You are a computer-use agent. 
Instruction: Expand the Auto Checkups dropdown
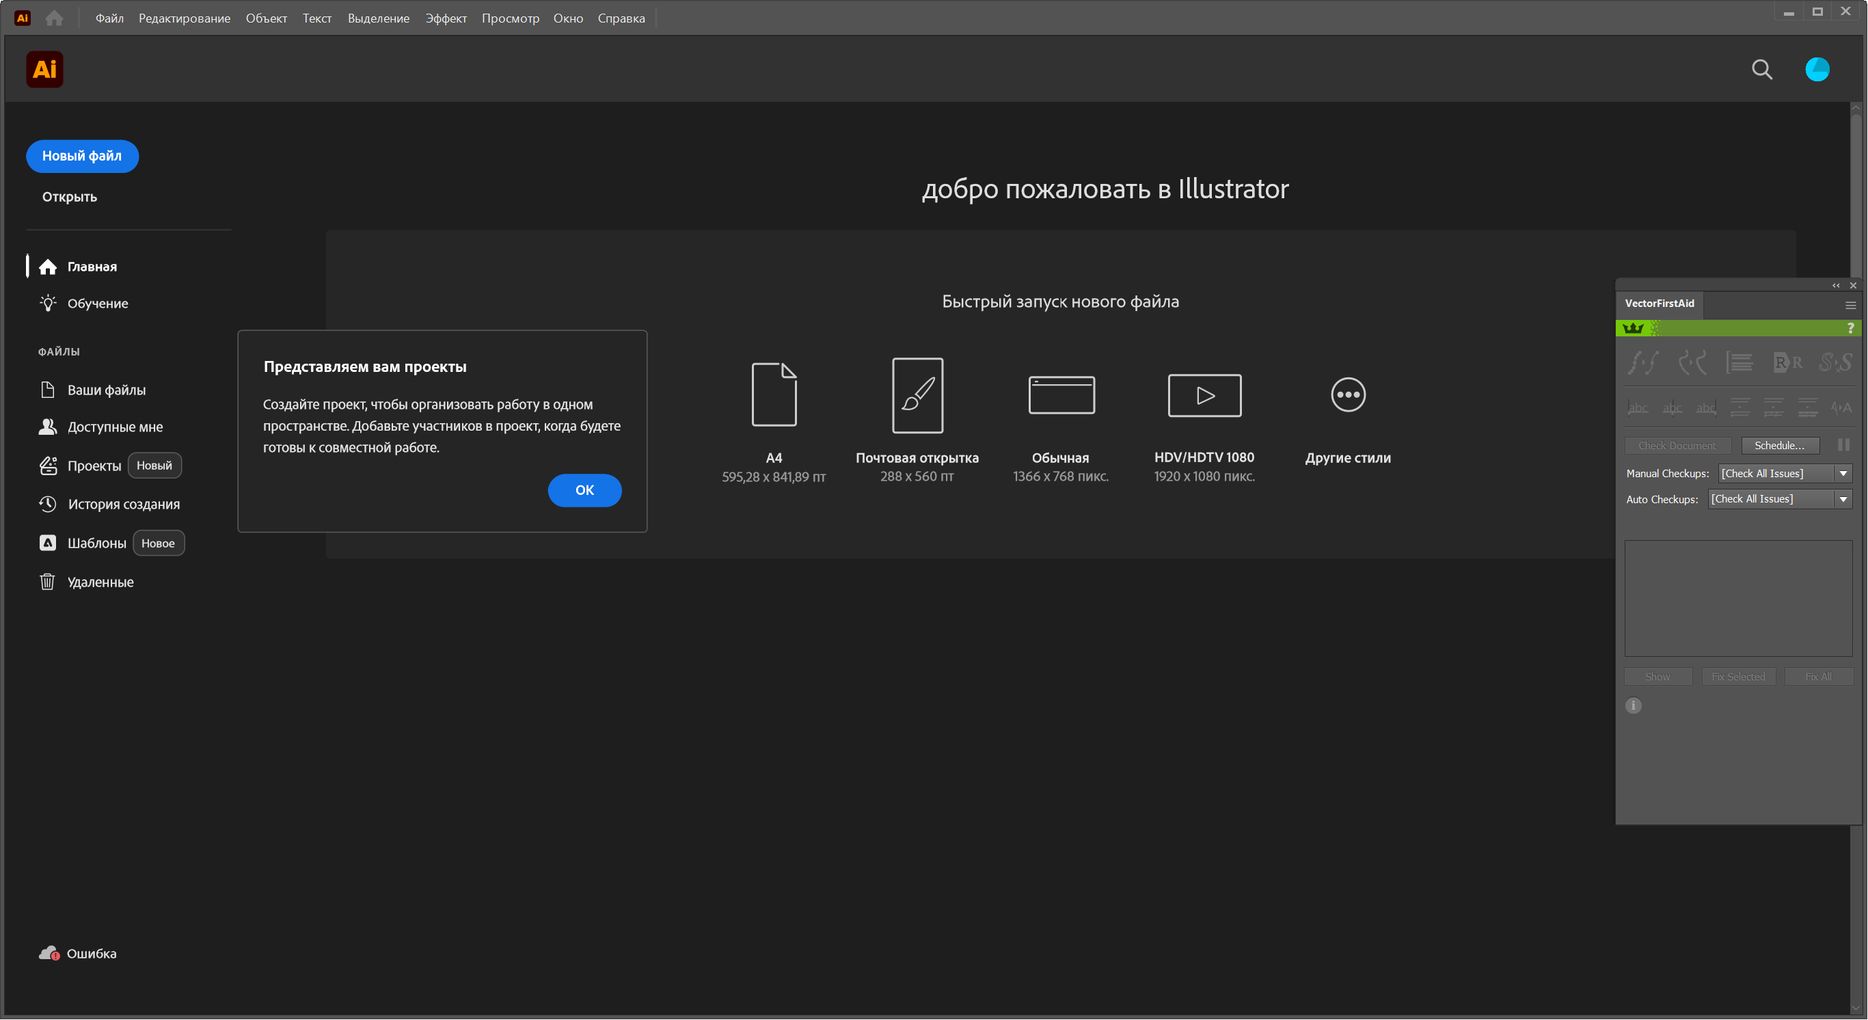tap(1843, 499)
